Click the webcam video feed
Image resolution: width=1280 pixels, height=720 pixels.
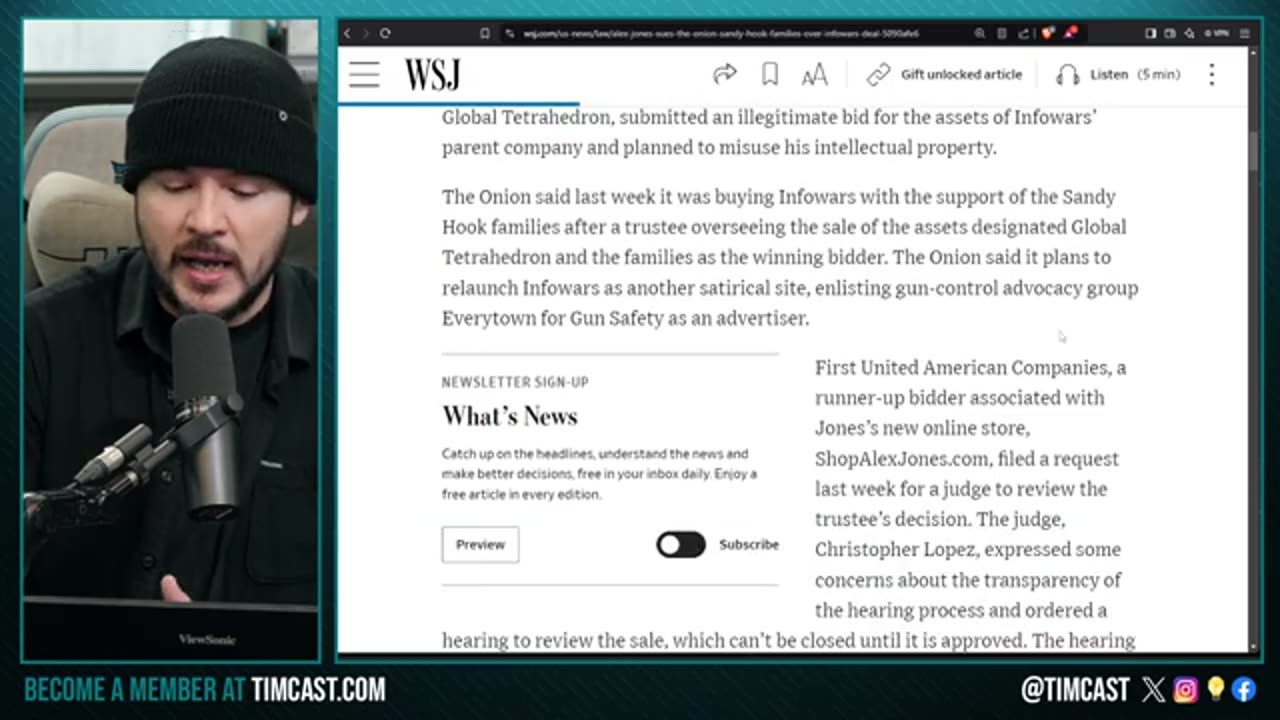point(170,340)
